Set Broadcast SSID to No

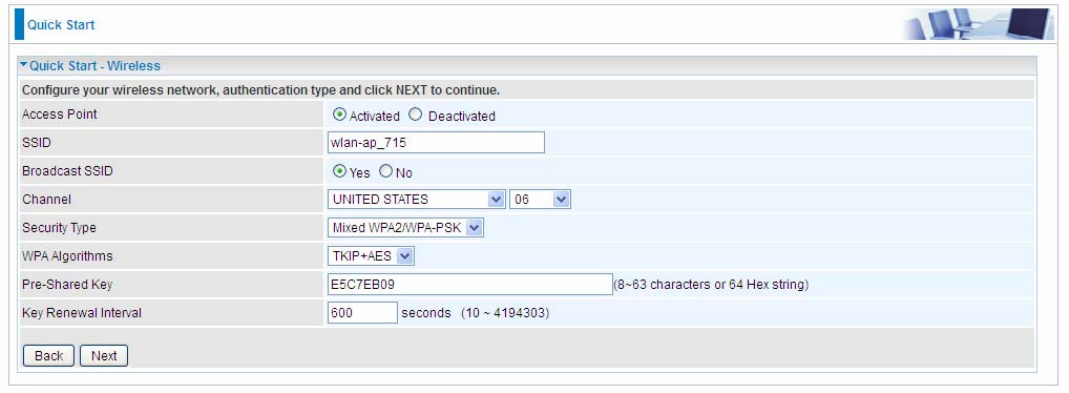pyautogui.click(x=386, y=171)
